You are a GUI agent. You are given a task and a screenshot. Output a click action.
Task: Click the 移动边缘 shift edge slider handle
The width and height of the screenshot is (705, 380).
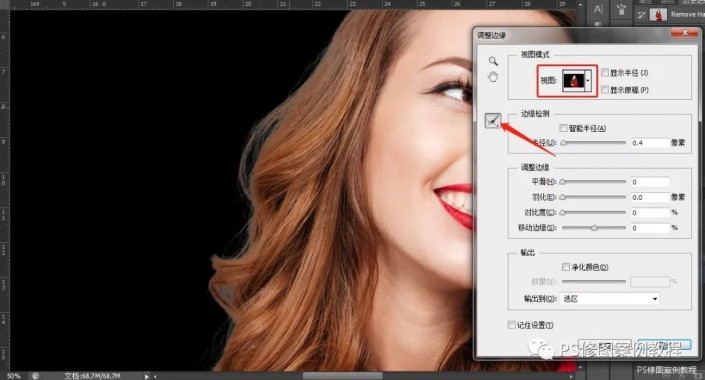(594, 228)
